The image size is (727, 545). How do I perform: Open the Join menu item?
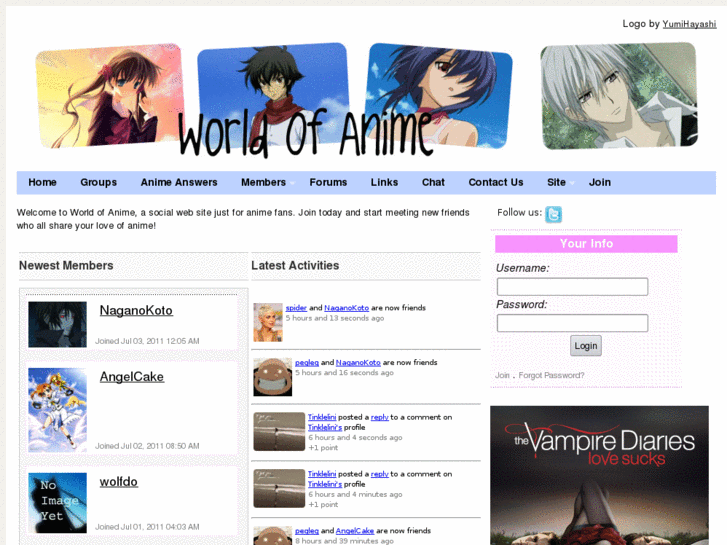point(599,182)
